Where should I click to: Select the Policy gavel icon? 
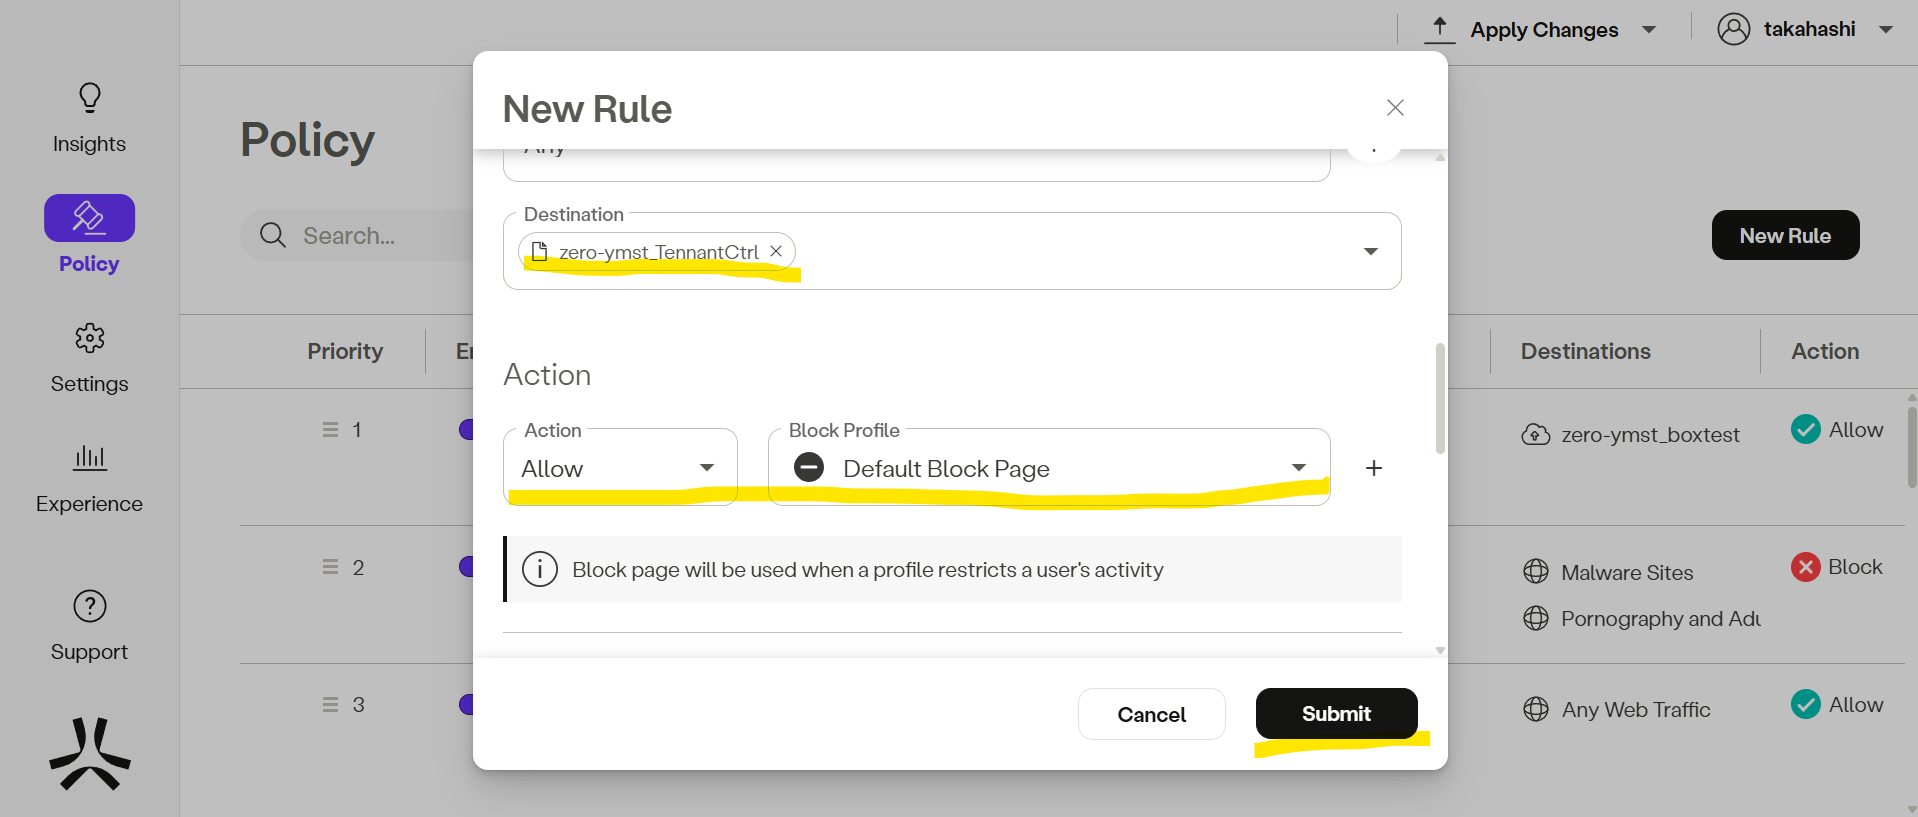click(89, 217)
